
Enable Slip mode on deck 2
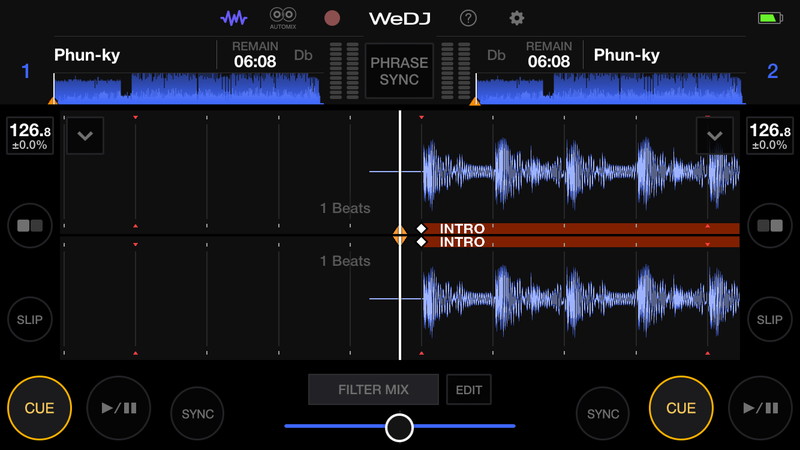[x=770, y=319]
